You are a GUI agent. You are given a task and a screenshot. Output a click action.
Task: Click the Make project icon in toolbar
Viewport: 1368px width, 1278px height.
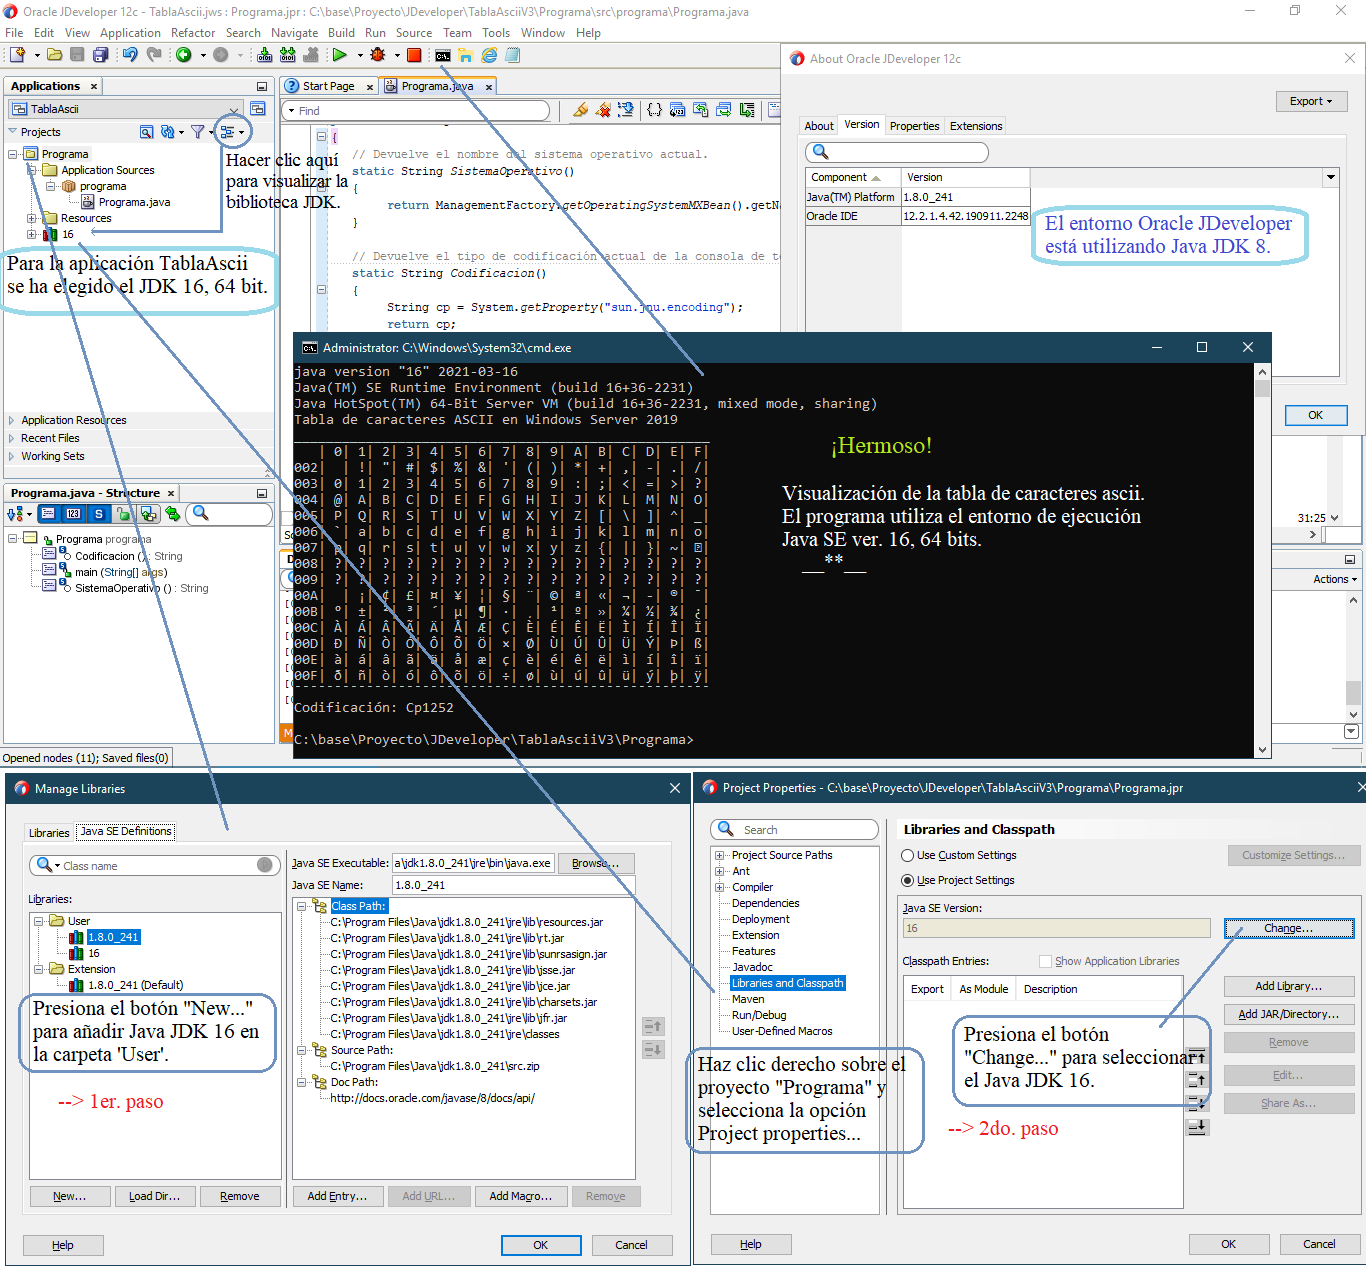265,55
